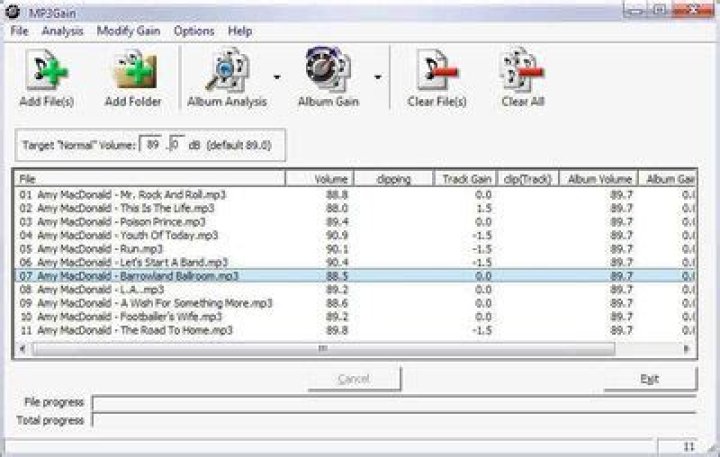The width and height of the screenshot is (720, 457).
Task: Sort list by clipping column header
Action: coord(394,179)
